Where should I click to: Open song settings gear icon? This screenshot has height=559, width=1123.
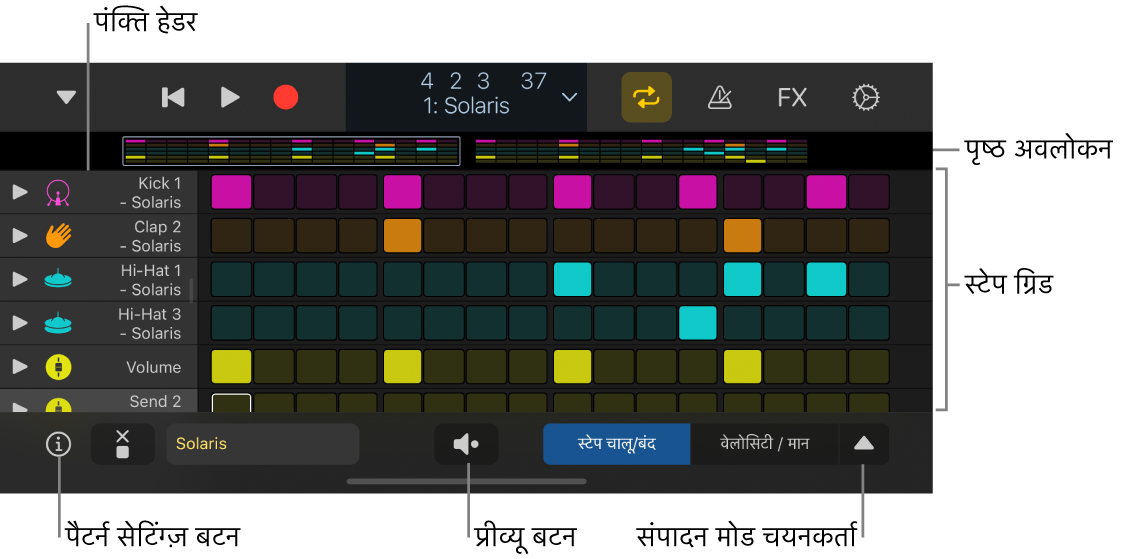[865, 97]
